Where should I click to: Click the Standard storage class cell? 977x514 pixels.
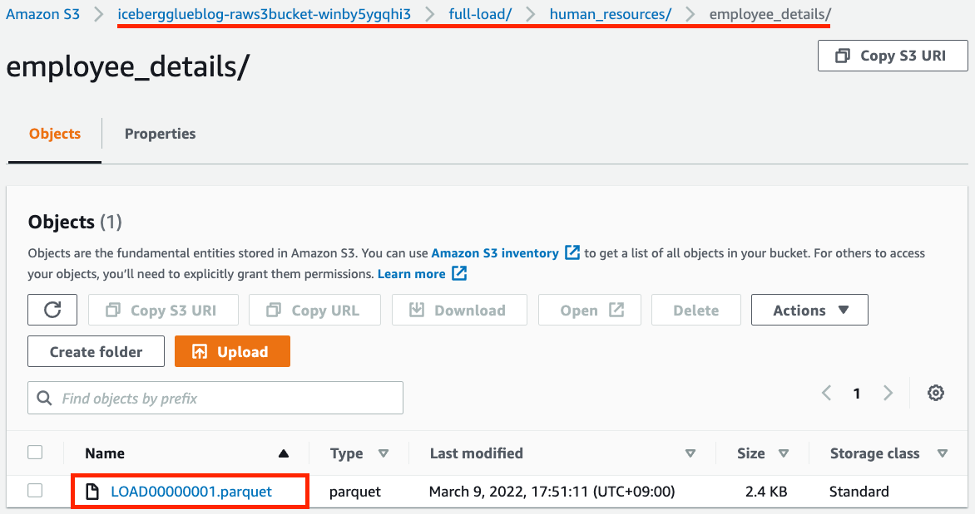(x=859, y=492)
